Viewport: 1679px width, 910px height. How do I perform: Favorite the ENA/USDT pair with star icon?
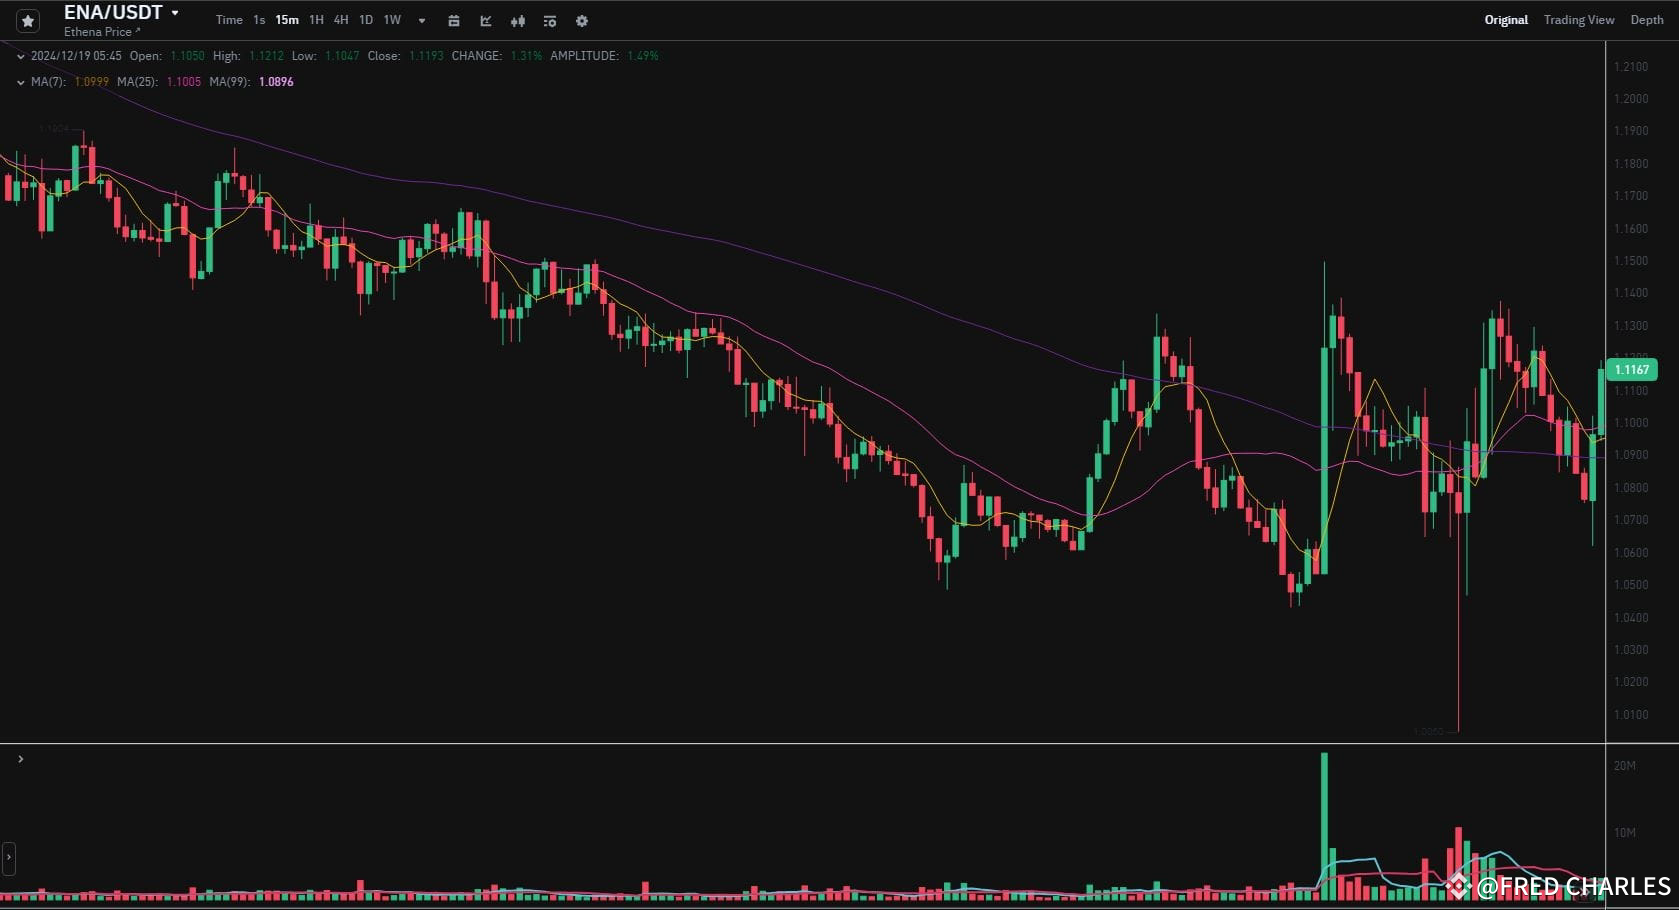(x=28, y=20)
